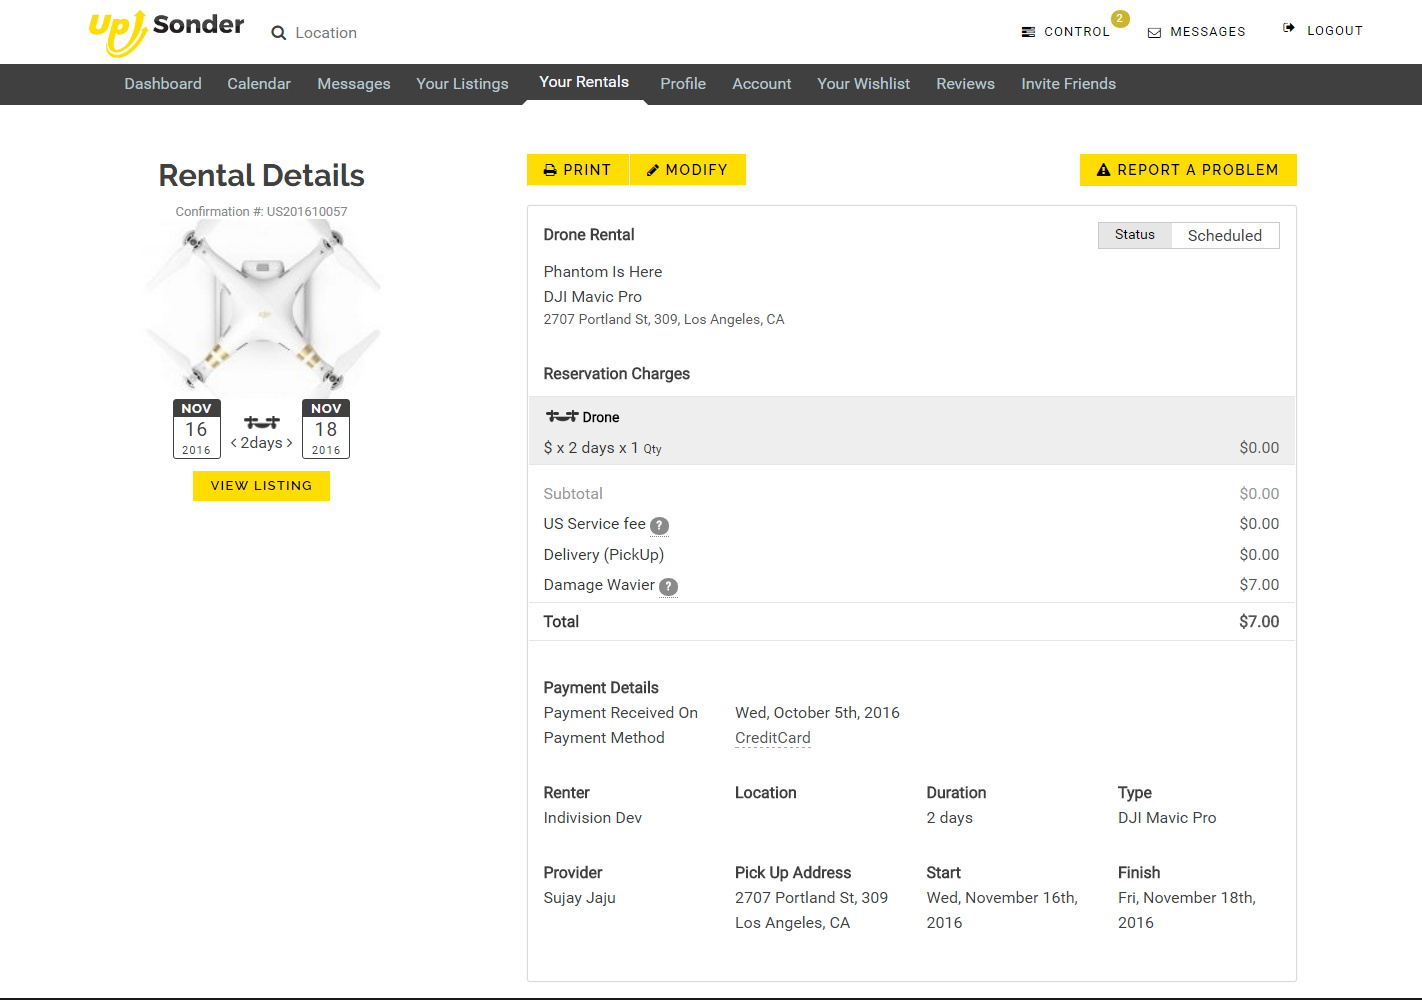Open the Account tab
This screenshot has height=1000, width=1422.
762,84
